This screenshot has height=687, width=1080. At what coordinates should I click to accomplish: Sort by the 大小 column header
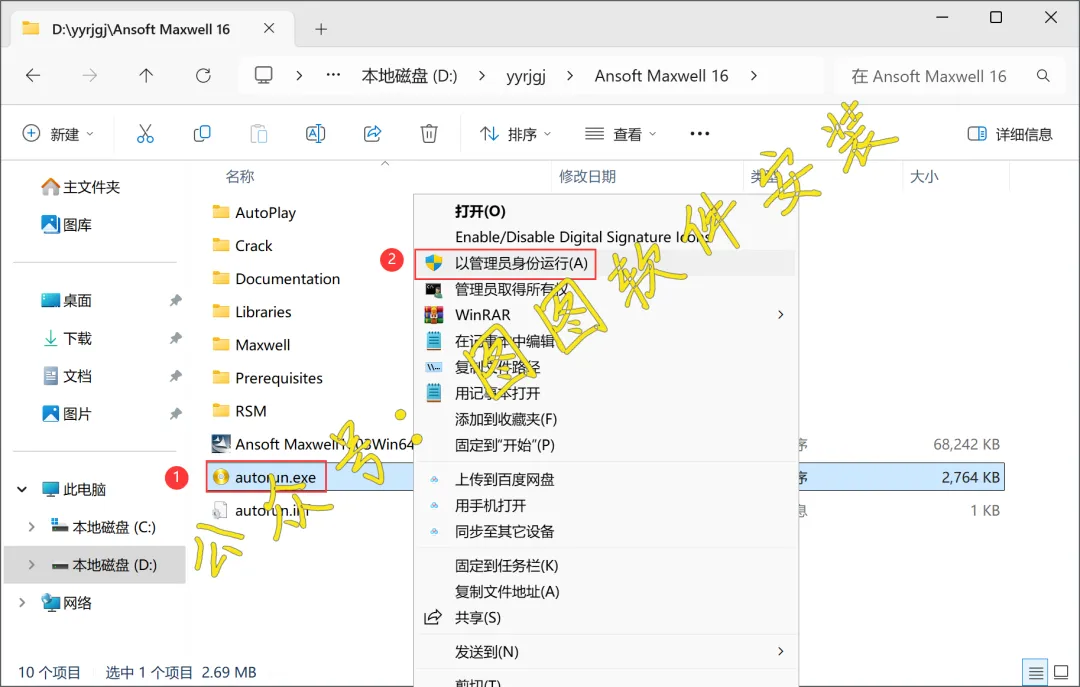click(924, 176)
